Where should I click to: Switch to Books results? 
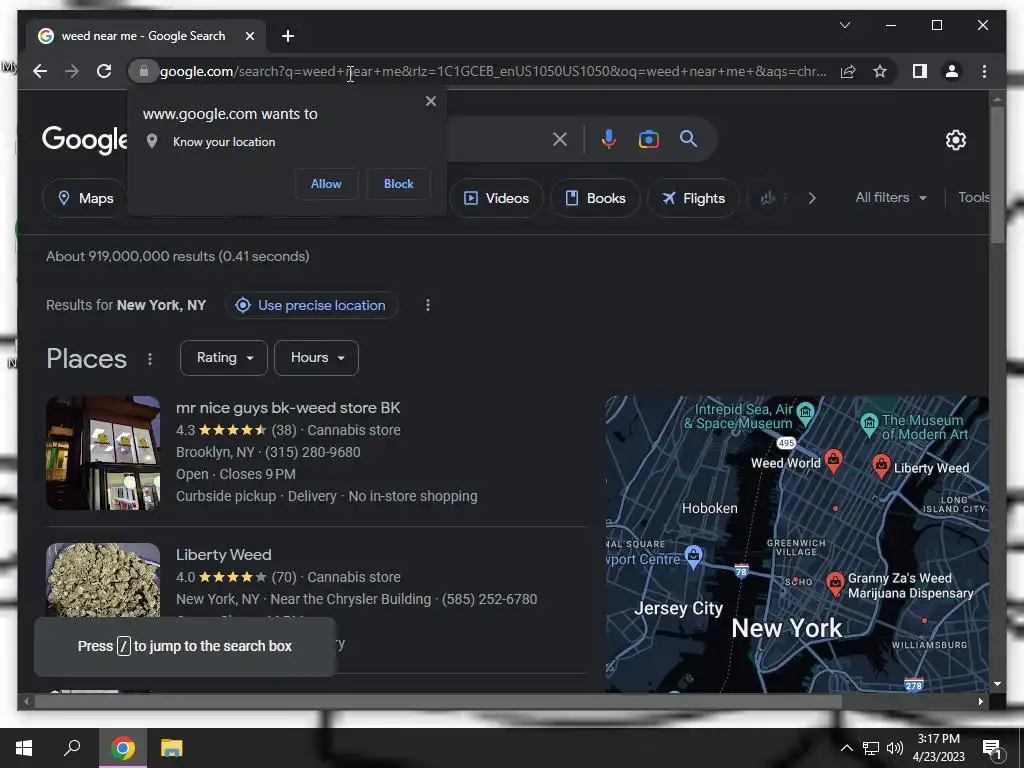point(595,198)
